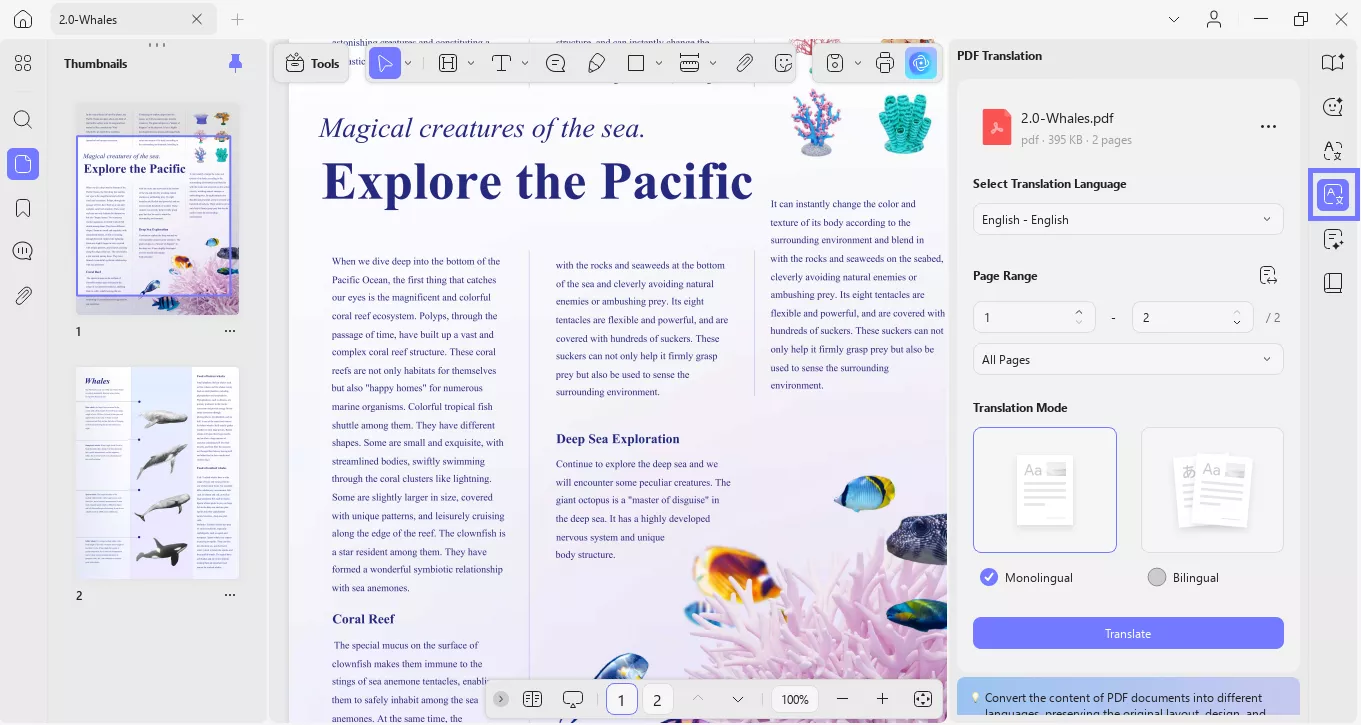Open the attachments paperclip in left sidebar
The height and width of the screenshot is (725, 1361).
point(23,295)
